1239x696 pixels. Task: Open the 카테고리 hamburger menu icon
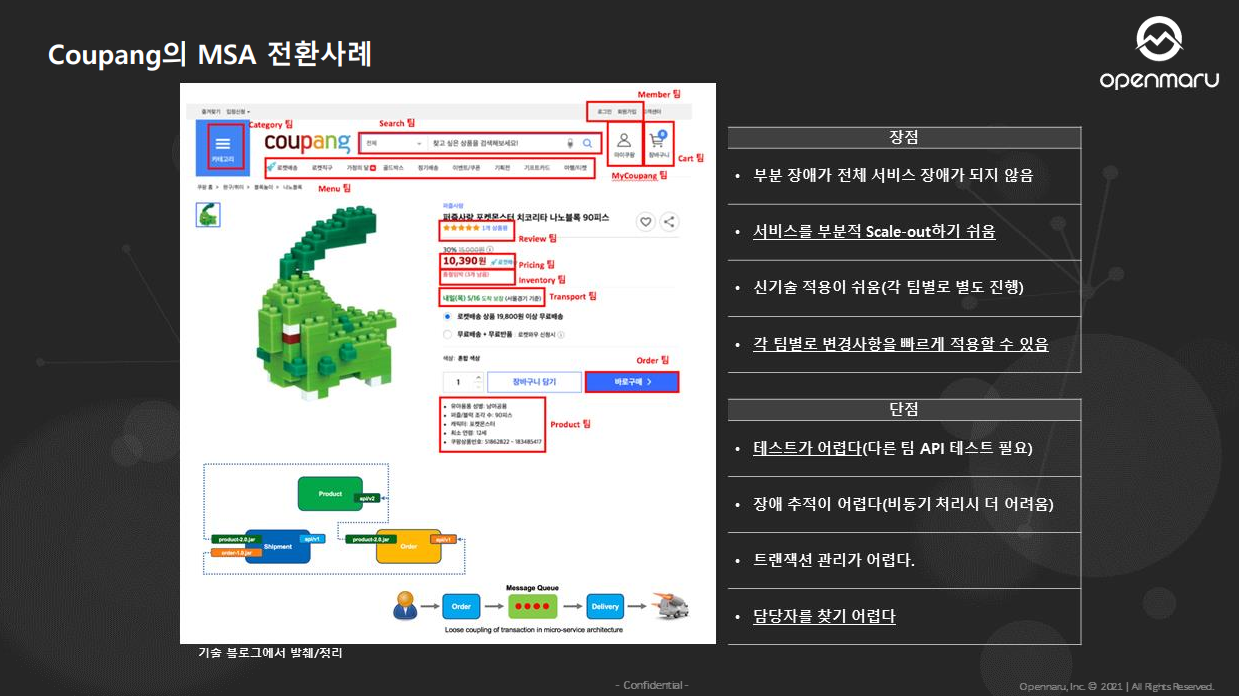coord(222,143)
